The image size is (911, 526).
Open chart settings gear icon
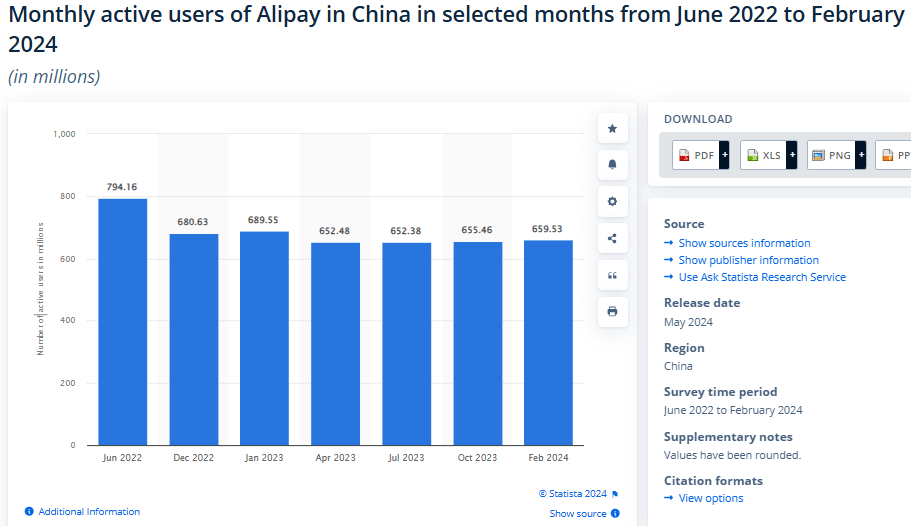click(x=612, y=202)
